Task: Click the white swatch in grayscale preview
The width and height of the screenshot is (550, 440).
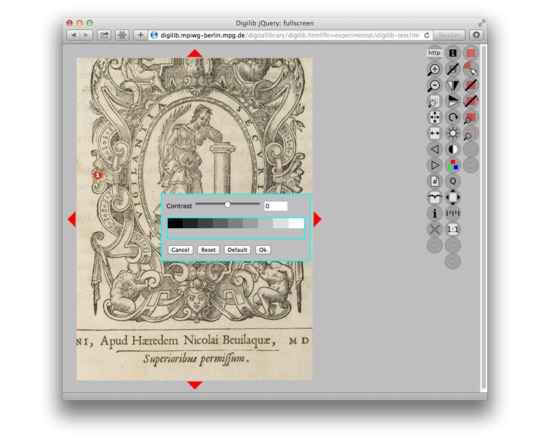Action: coord(296,223)
